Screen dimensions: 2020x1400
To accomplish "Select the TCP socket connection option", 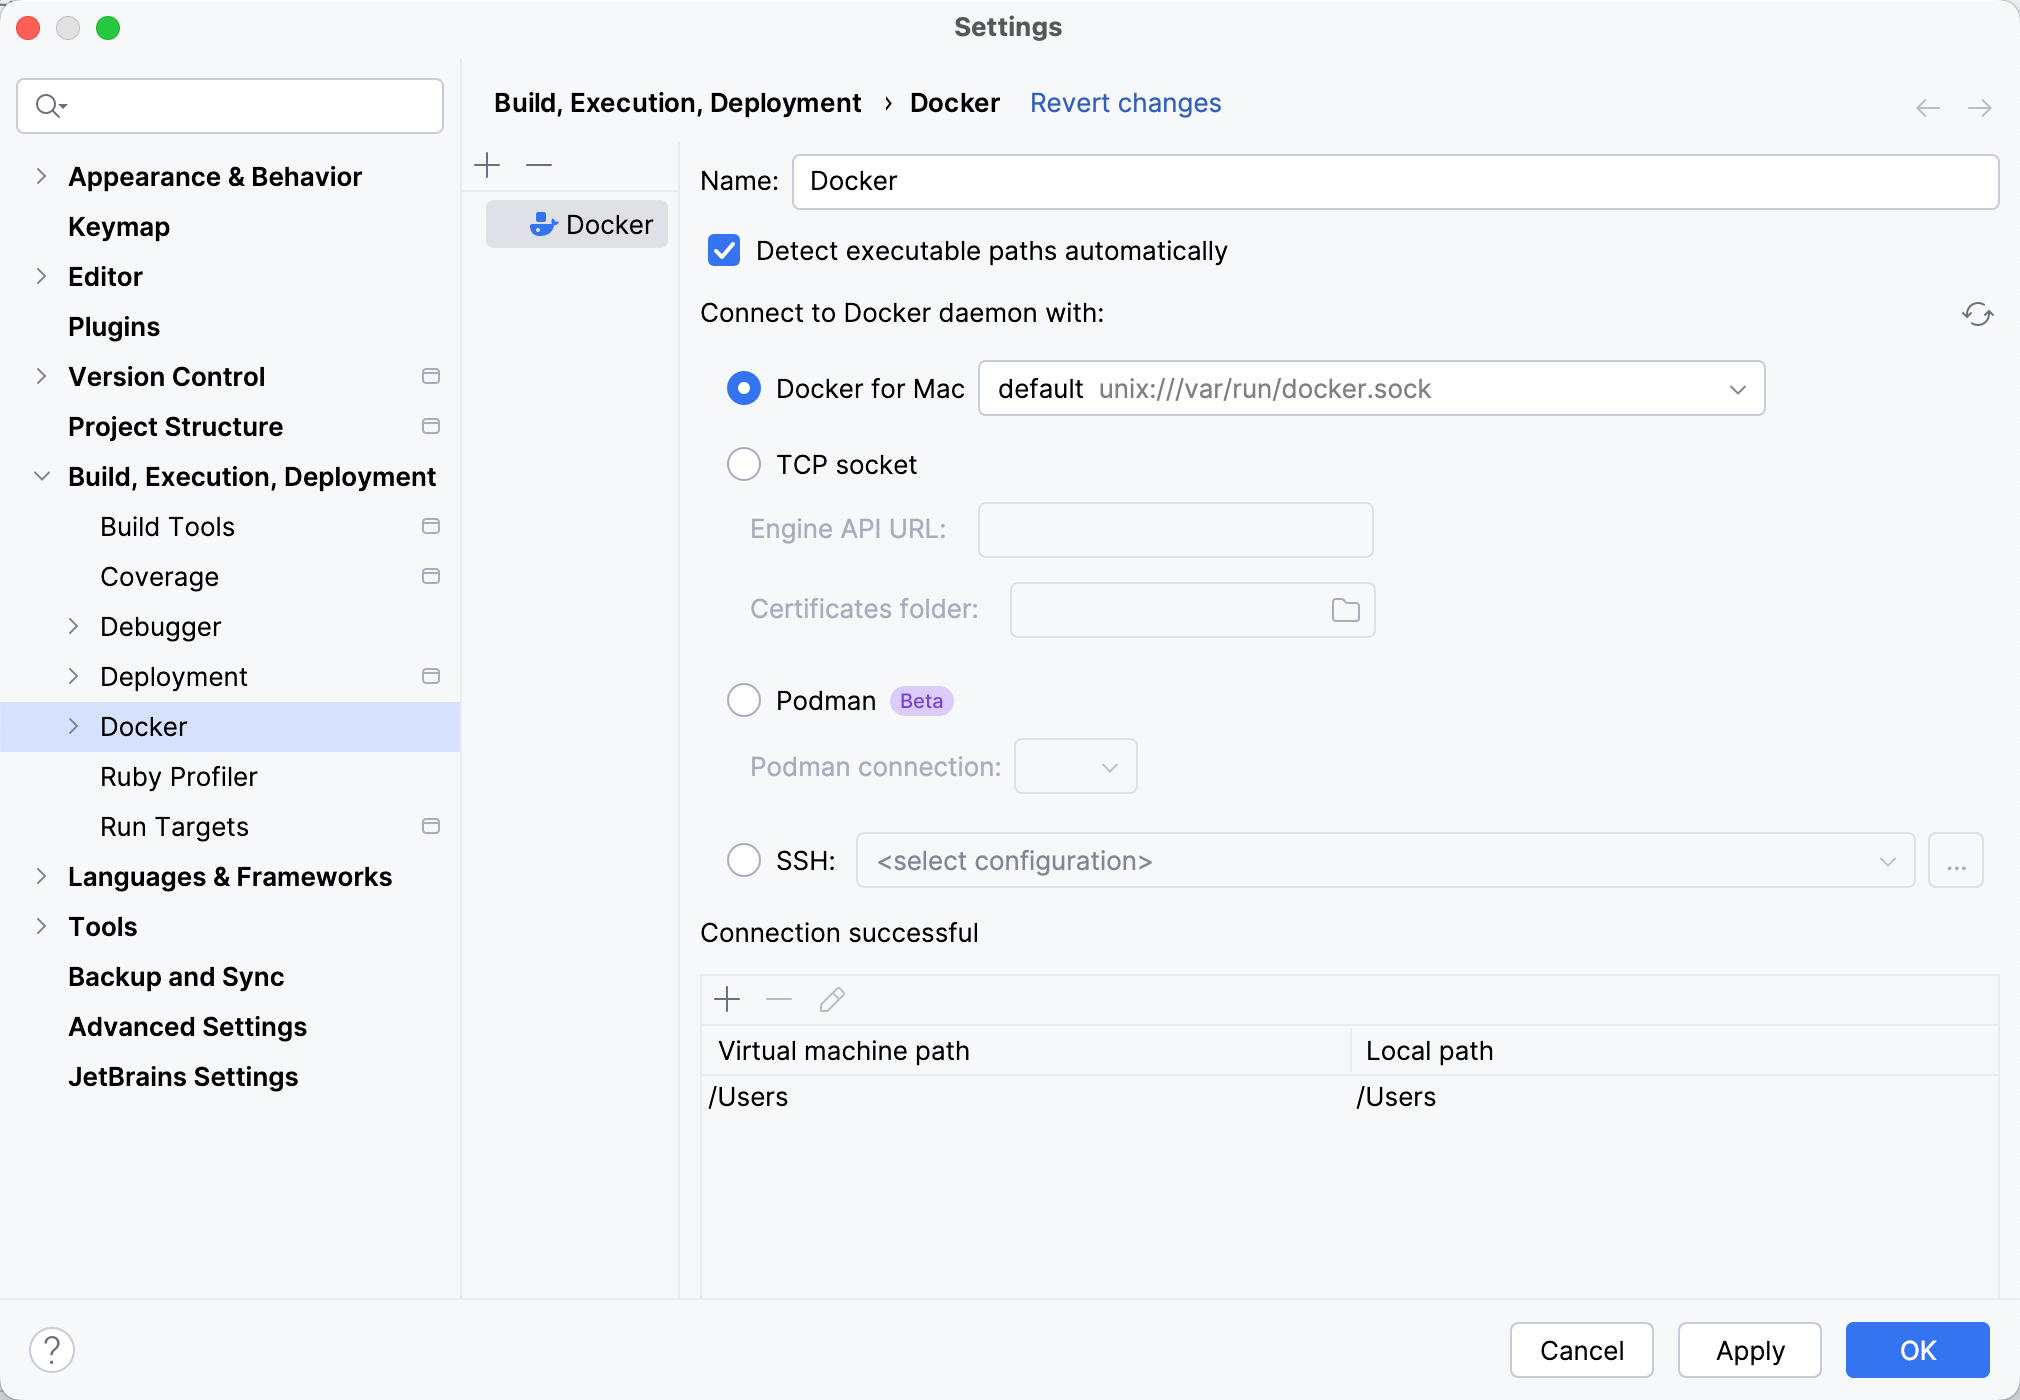I will tap(743, 464).
